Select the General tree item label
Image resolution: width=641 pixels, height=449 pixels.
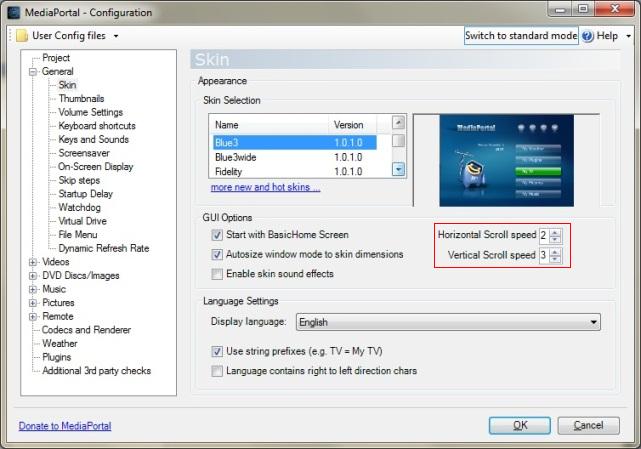point(58,72)
